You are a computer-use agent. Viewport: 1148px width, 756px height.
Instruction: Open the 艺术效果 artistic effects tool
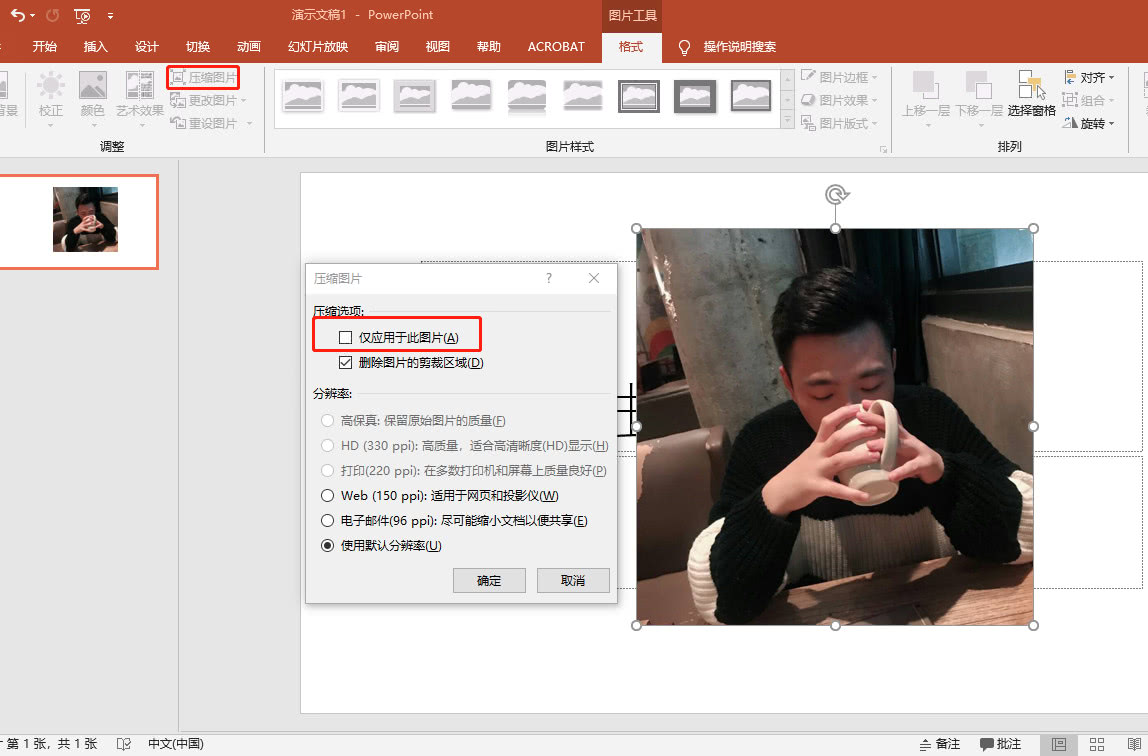(x=140, y=99)
